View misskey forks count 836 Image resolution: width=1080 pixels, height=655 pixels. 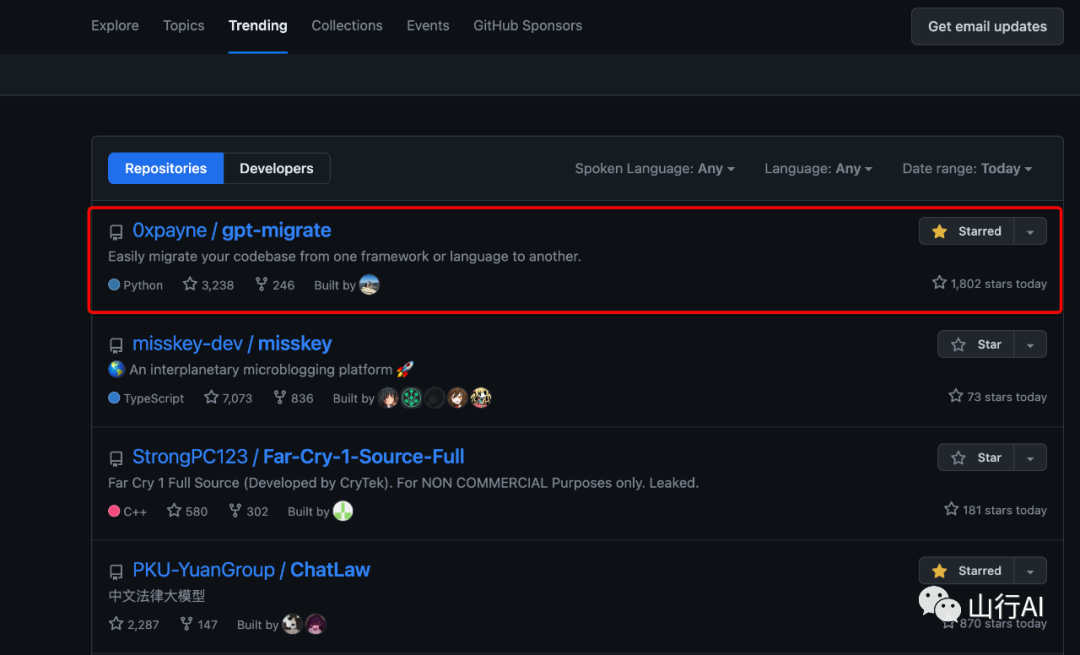[x=293, y=397]
